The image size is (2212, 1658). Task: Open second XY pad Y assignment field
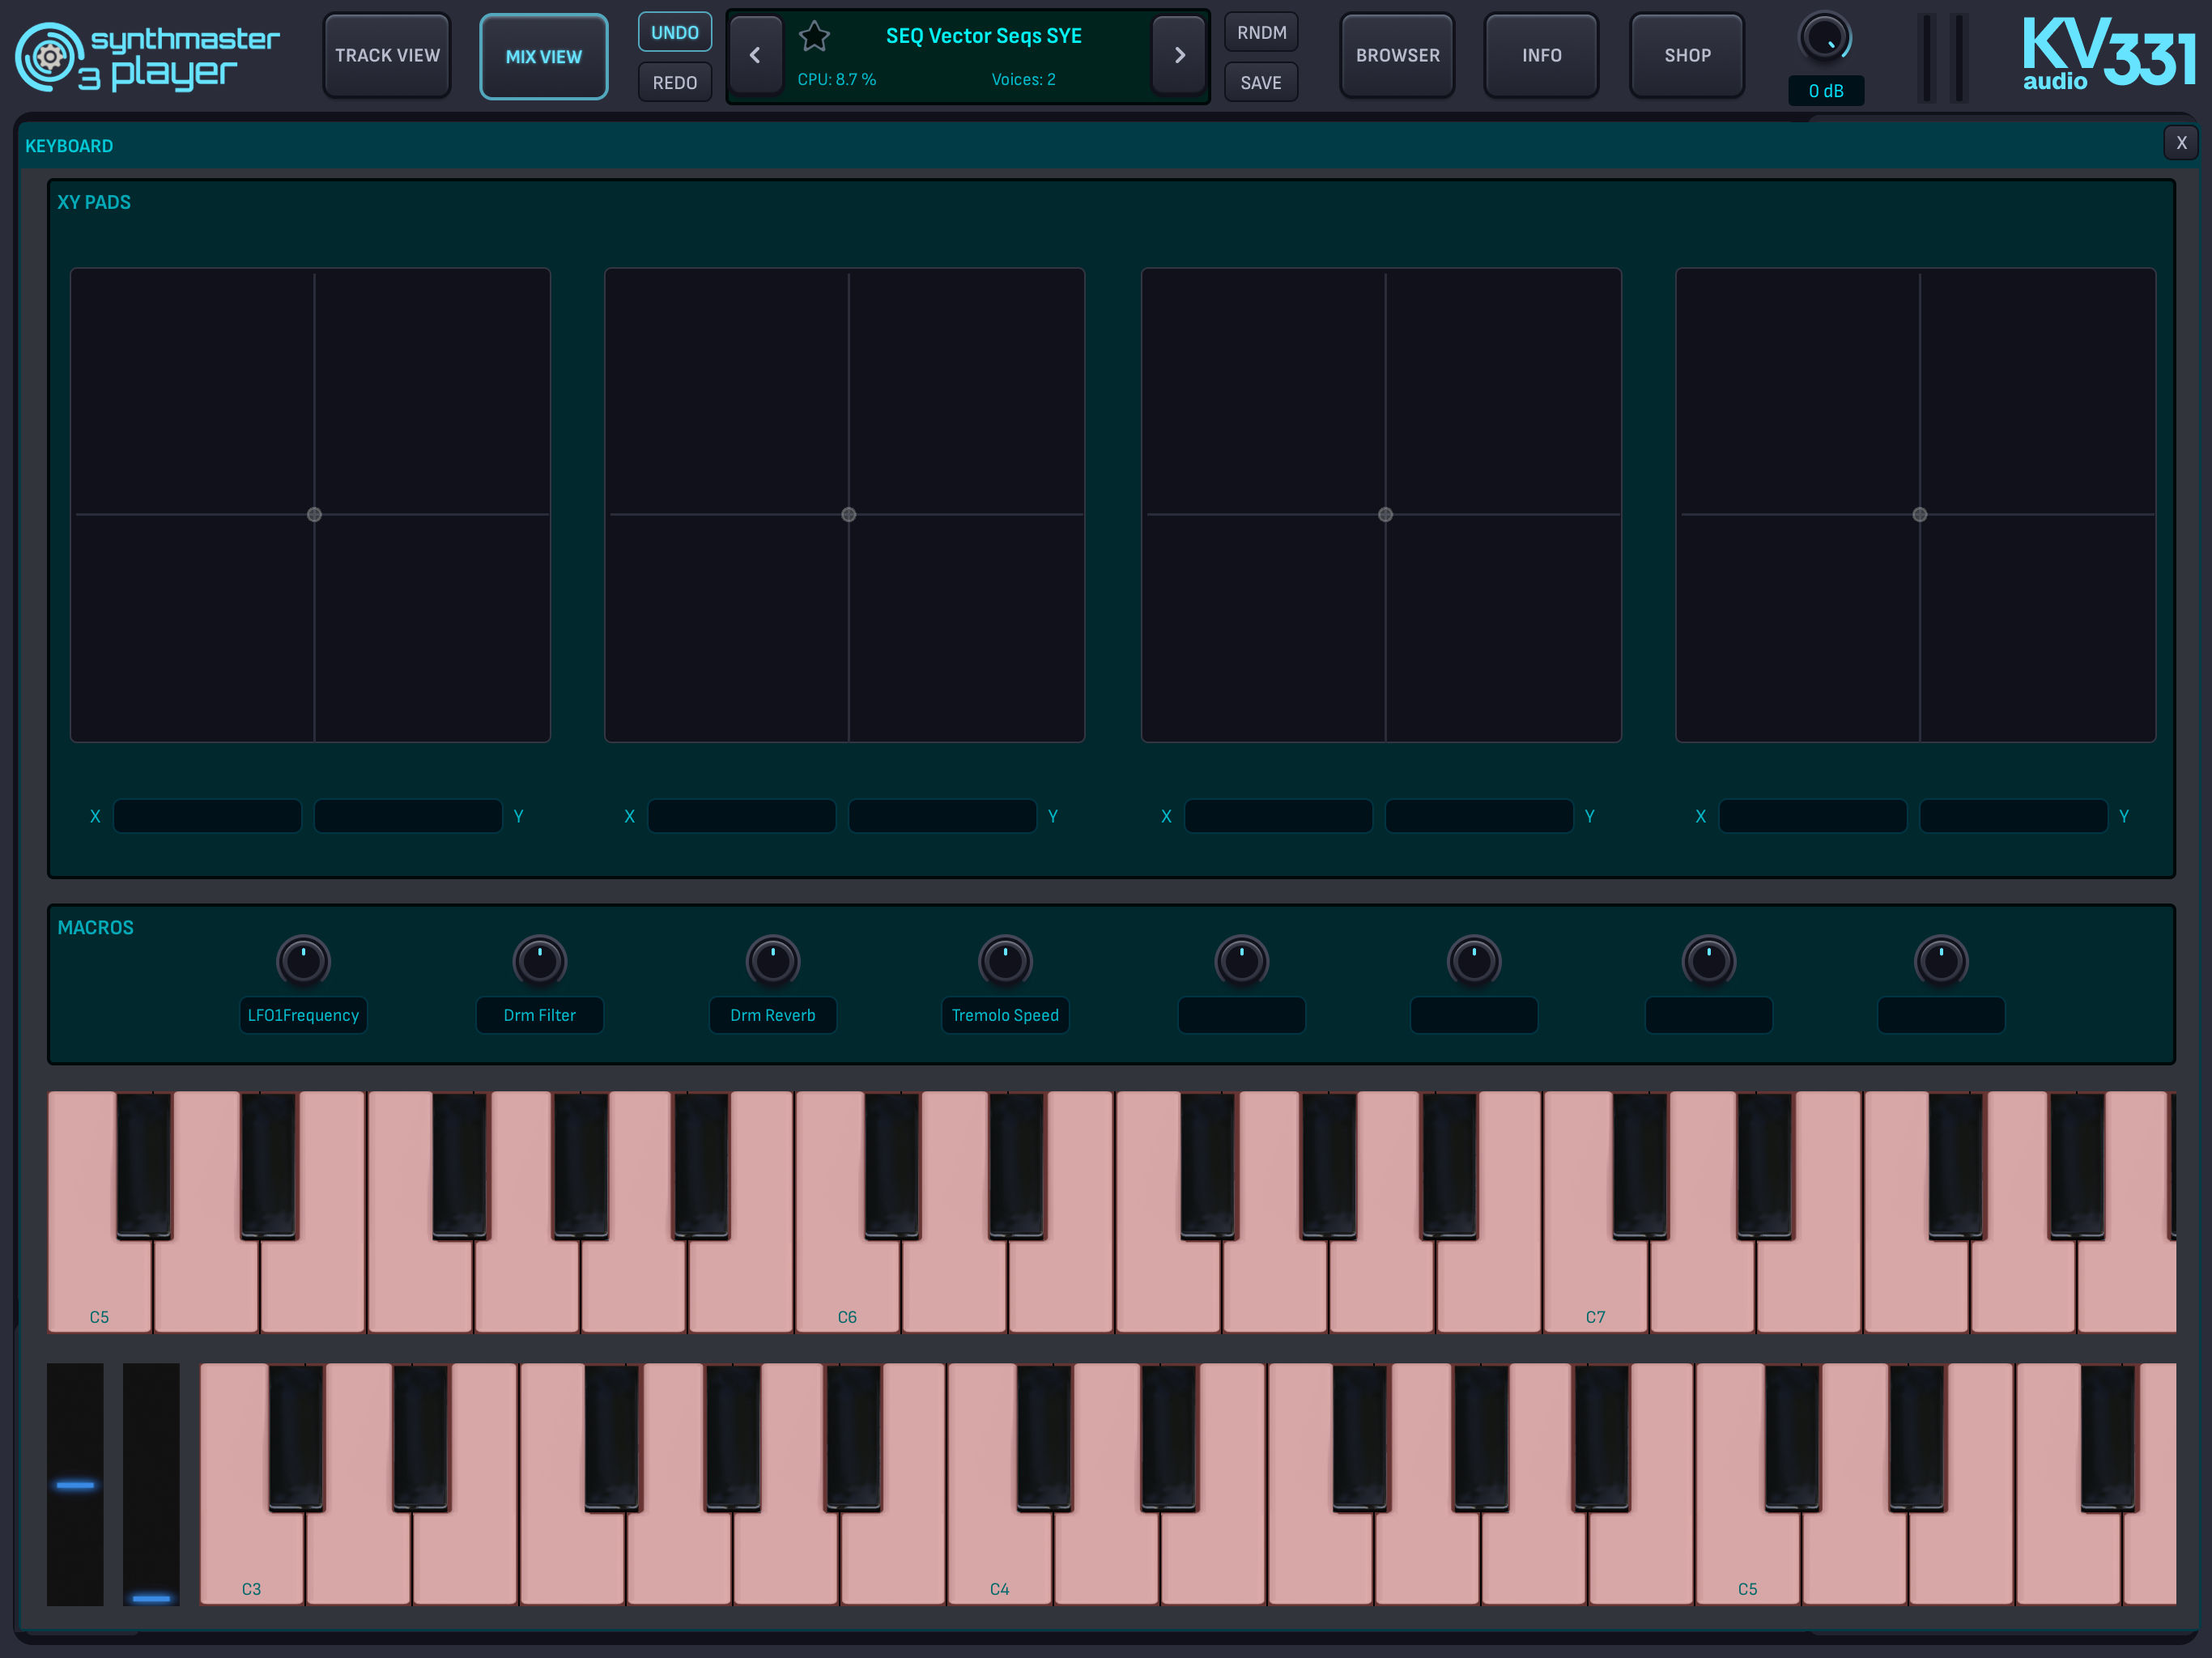click(x=942, y=816)
